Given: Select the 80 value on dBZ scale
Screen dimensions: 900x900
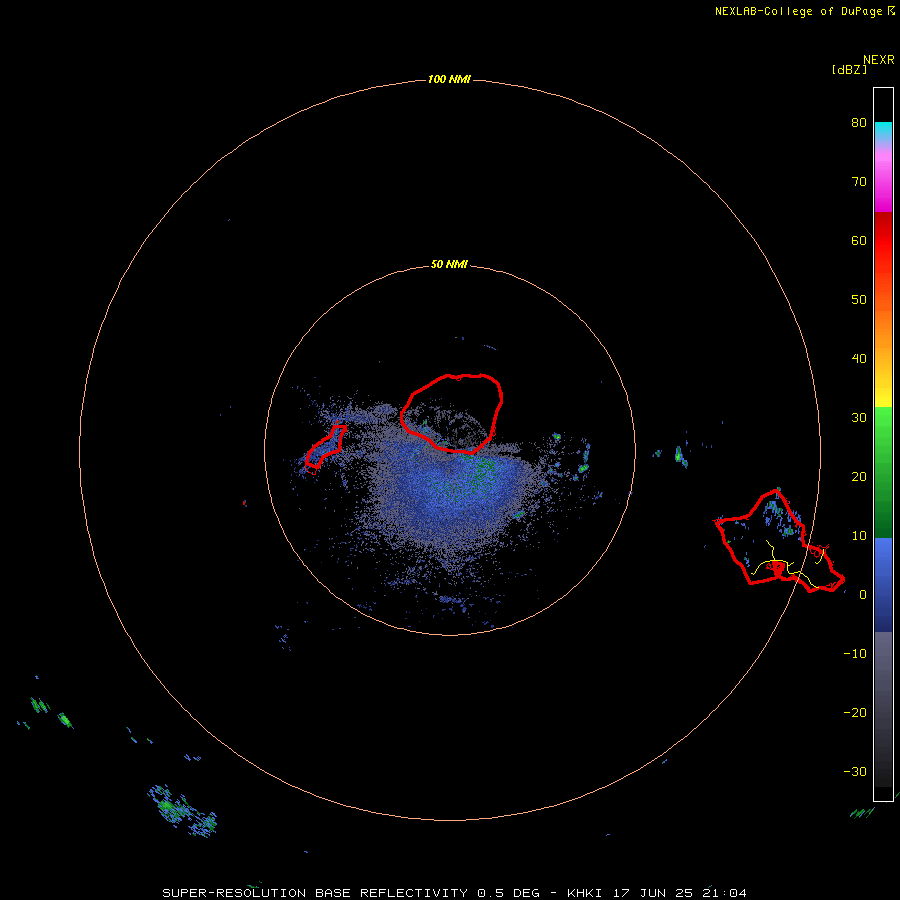Looking at the screenshot, I should [x=859, y=122].
